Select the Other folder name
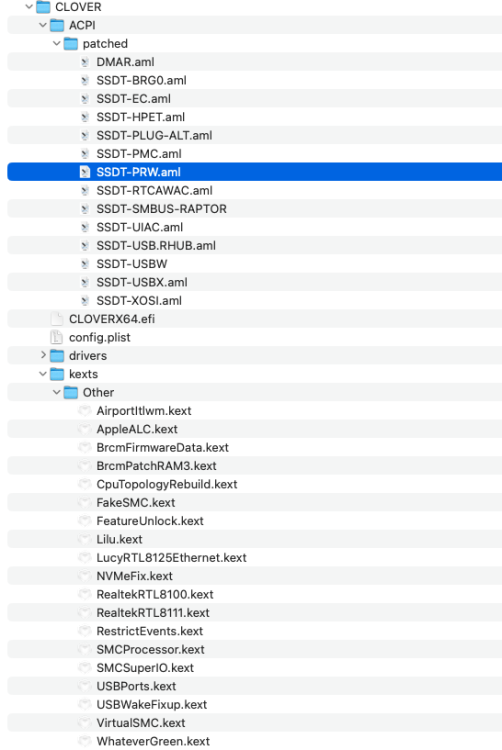Screen dimensions: 502x750 [98, 392]
